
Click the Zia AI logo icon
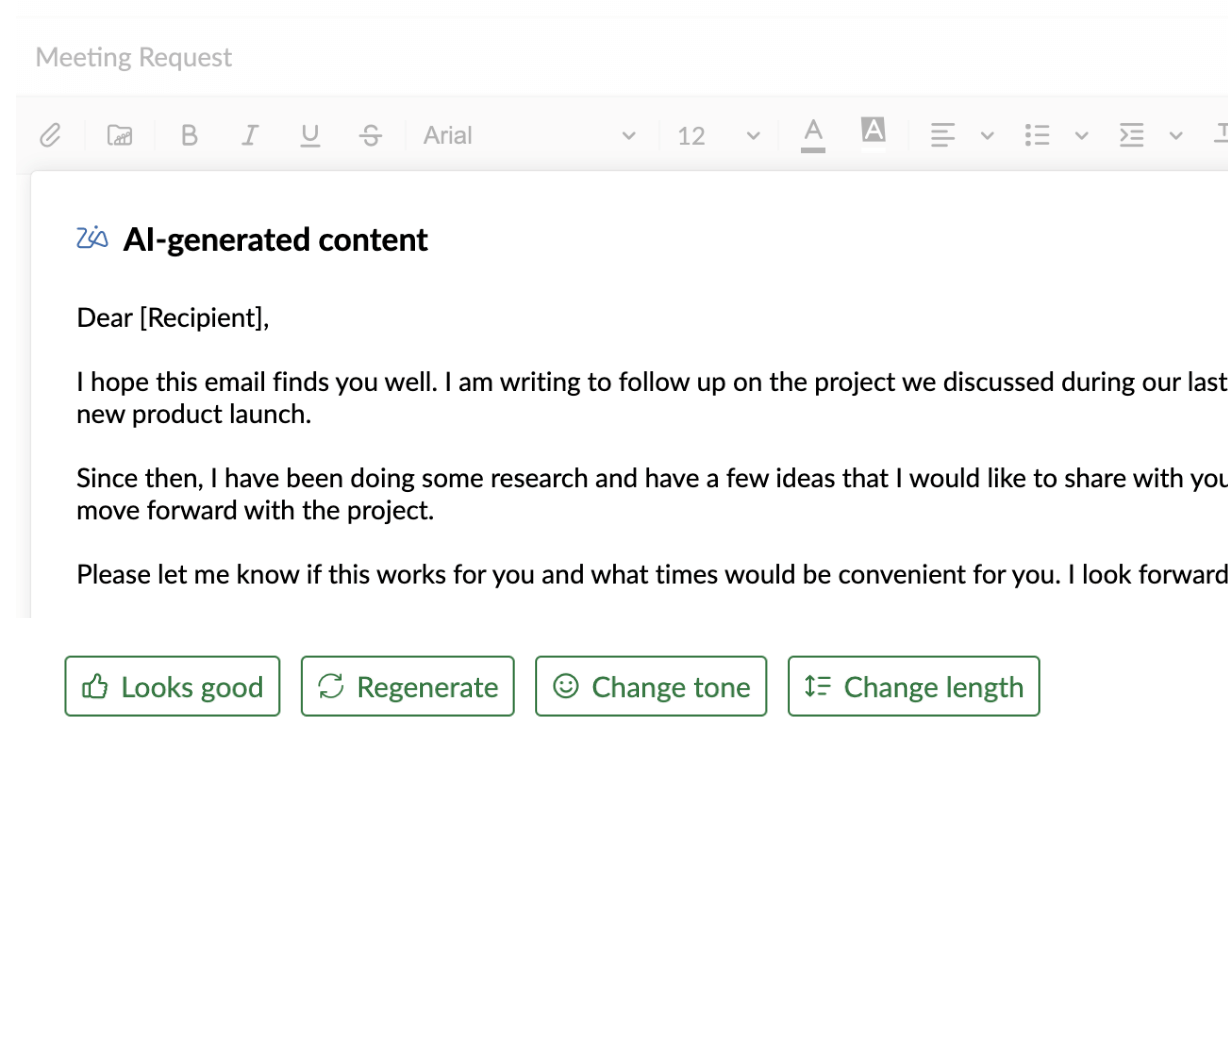tap(92, 238)
